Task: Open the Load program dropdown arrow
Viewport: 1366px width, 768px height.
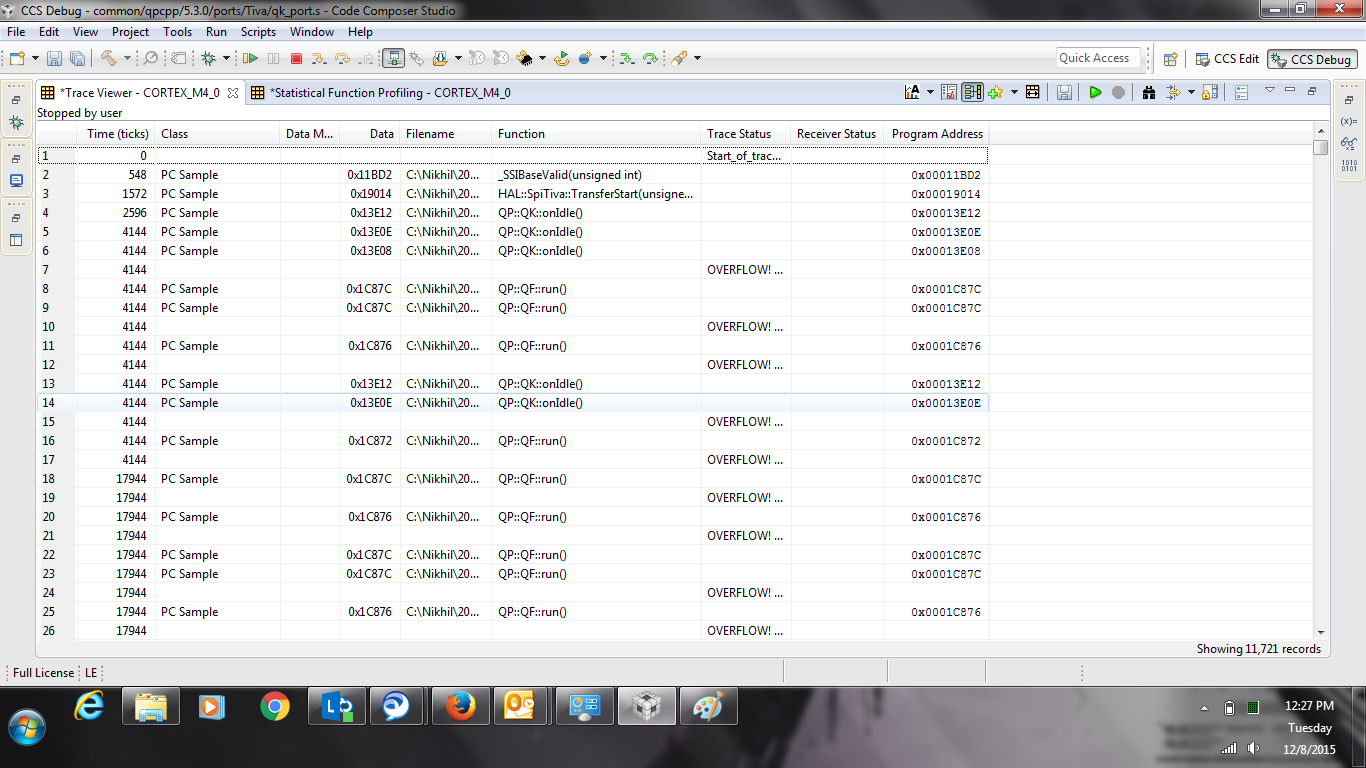Action: [x=458, y=59]
